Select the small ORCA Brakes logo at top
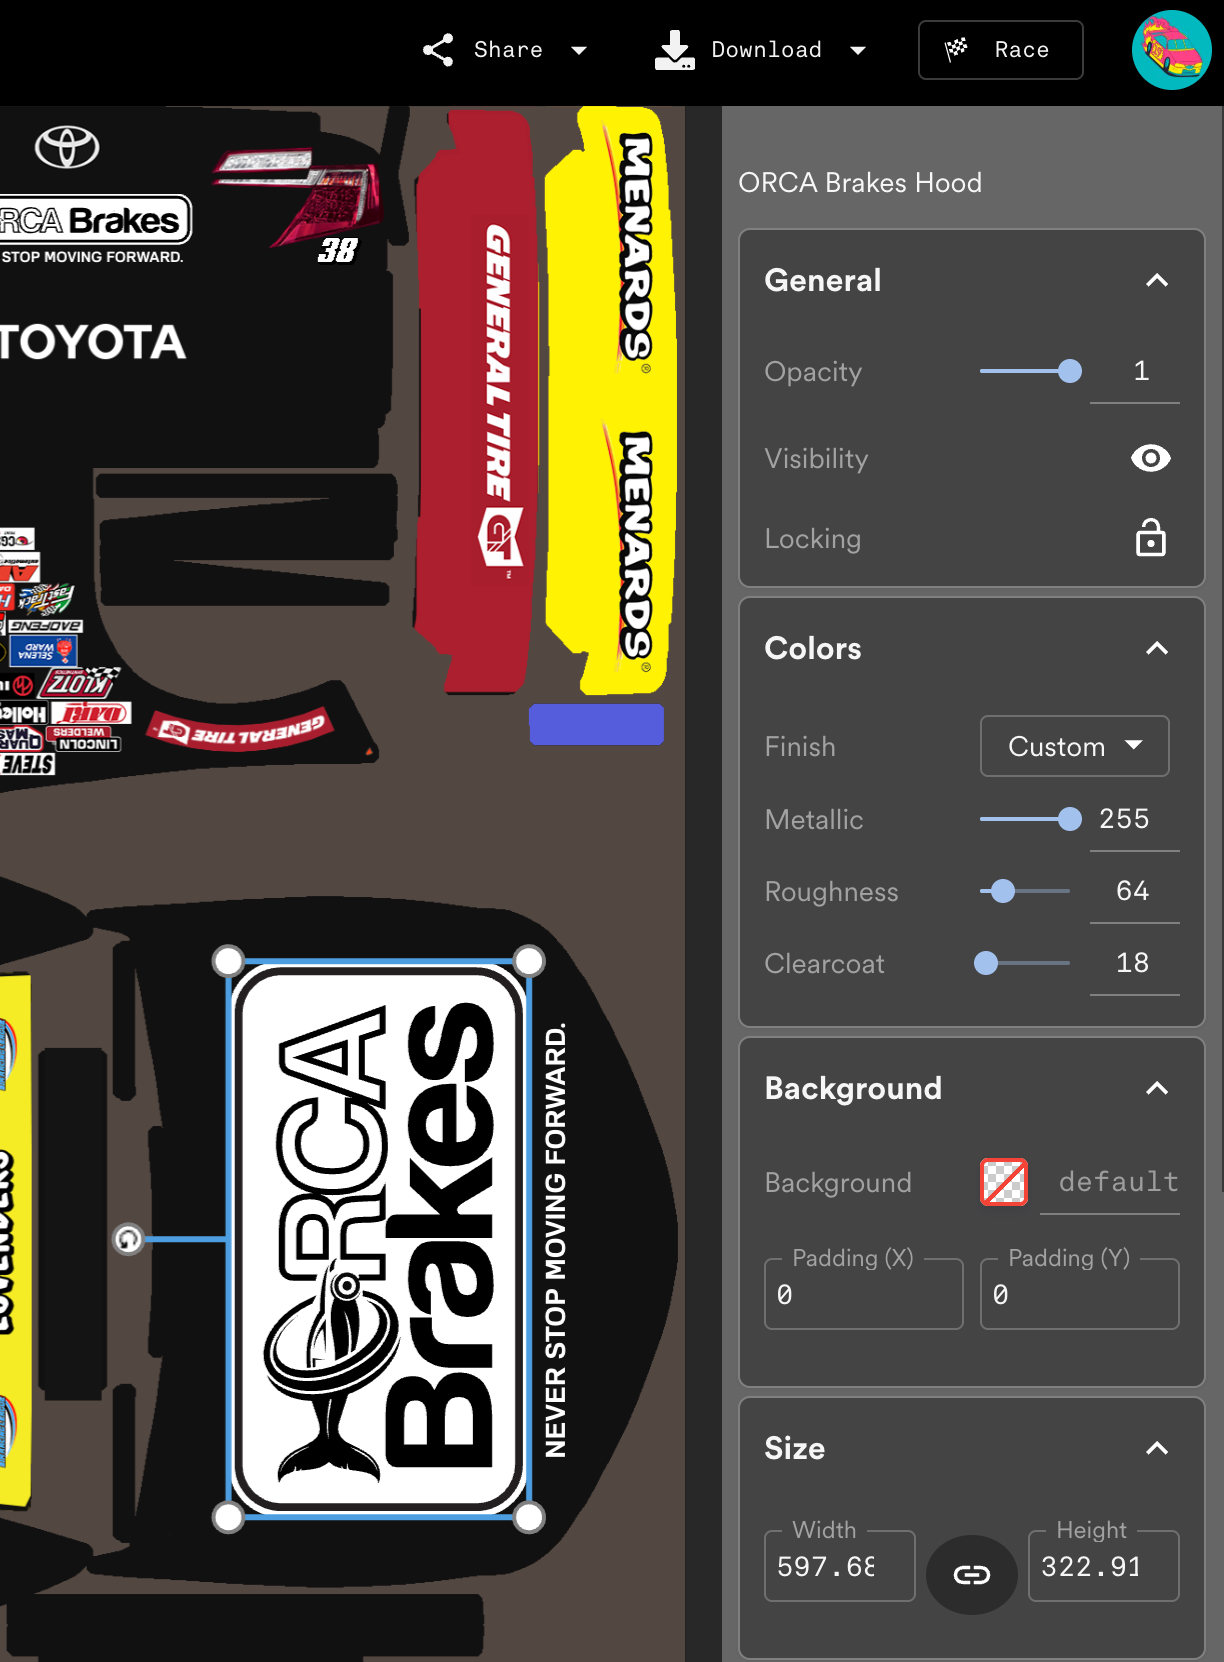Image resolution: width=1224 pixels, height=1662 pixels. [95, 219]
